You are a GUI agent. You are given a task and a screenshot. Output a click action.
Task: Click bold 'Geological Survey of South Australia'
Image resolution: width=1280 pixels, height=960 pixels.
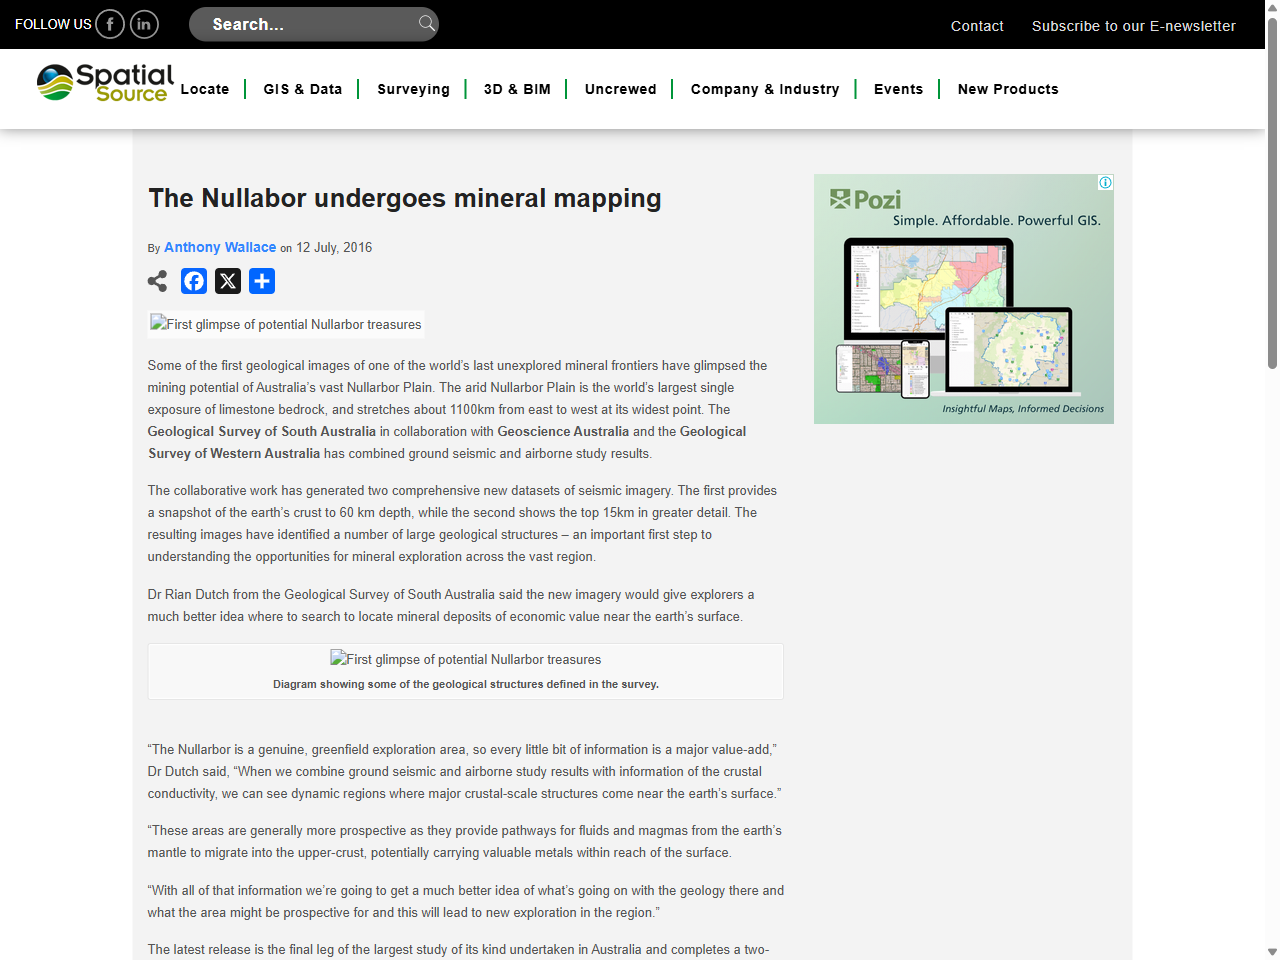click(x=262, y=431)
